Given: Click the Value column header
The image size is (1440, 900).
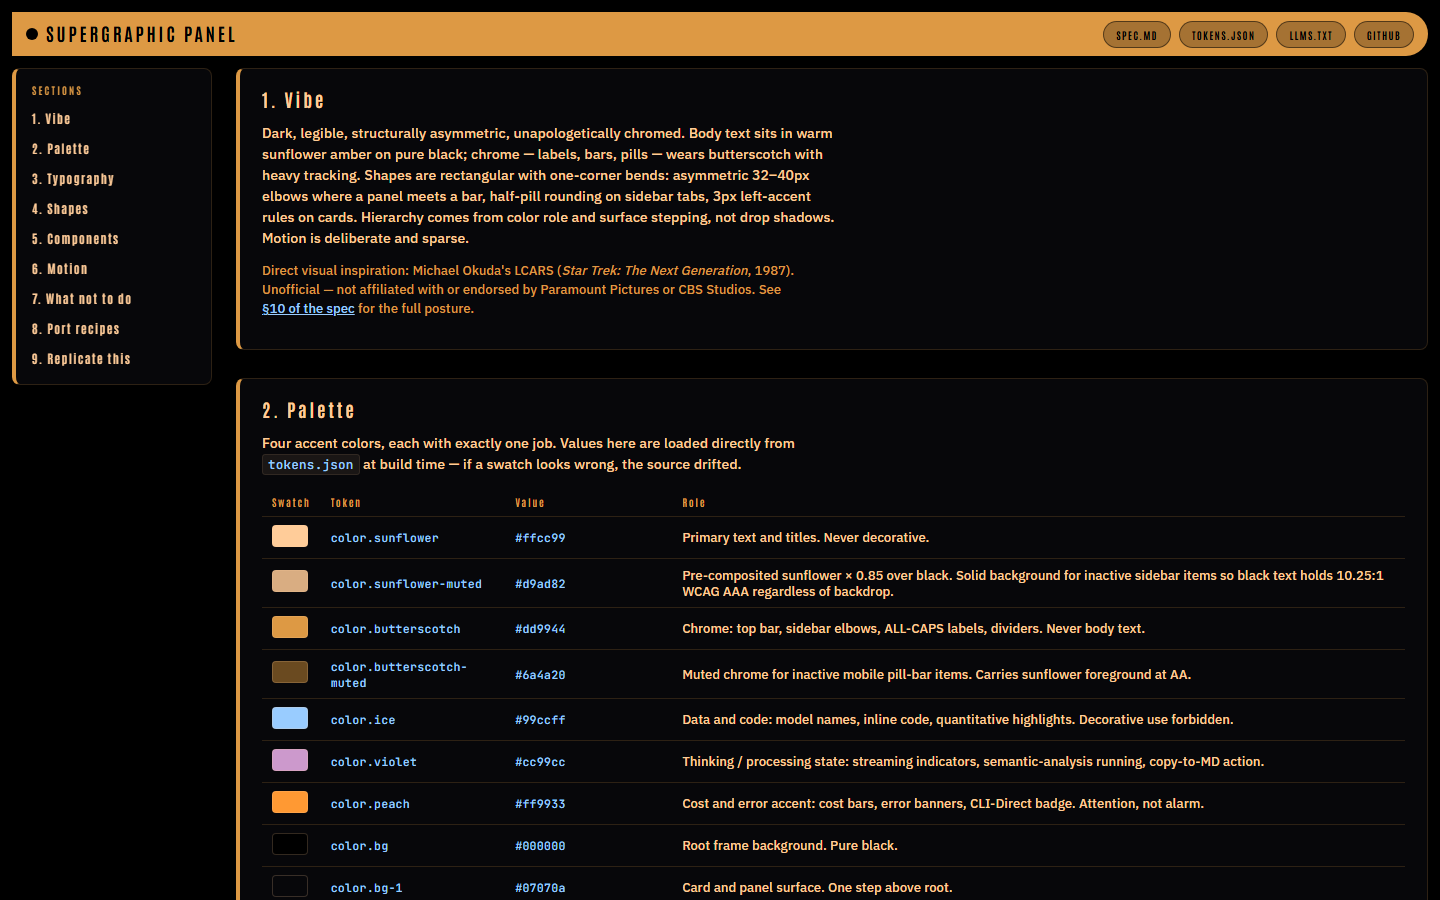Looking at the screenshot, I should (x=530, y=503).
